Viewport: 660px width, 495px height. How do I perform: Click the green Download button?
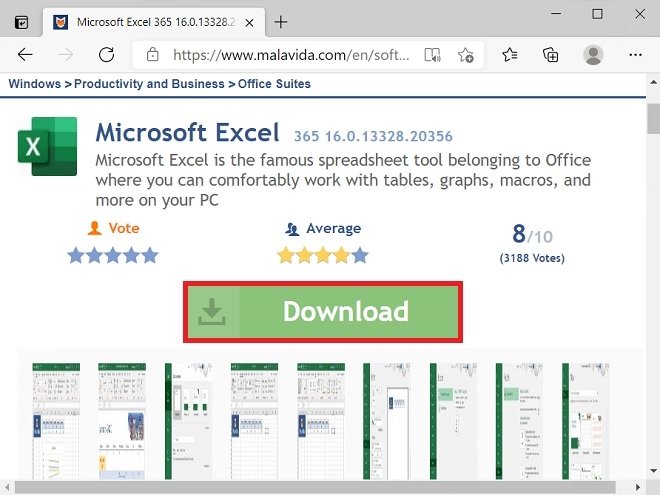coord(323,312)
